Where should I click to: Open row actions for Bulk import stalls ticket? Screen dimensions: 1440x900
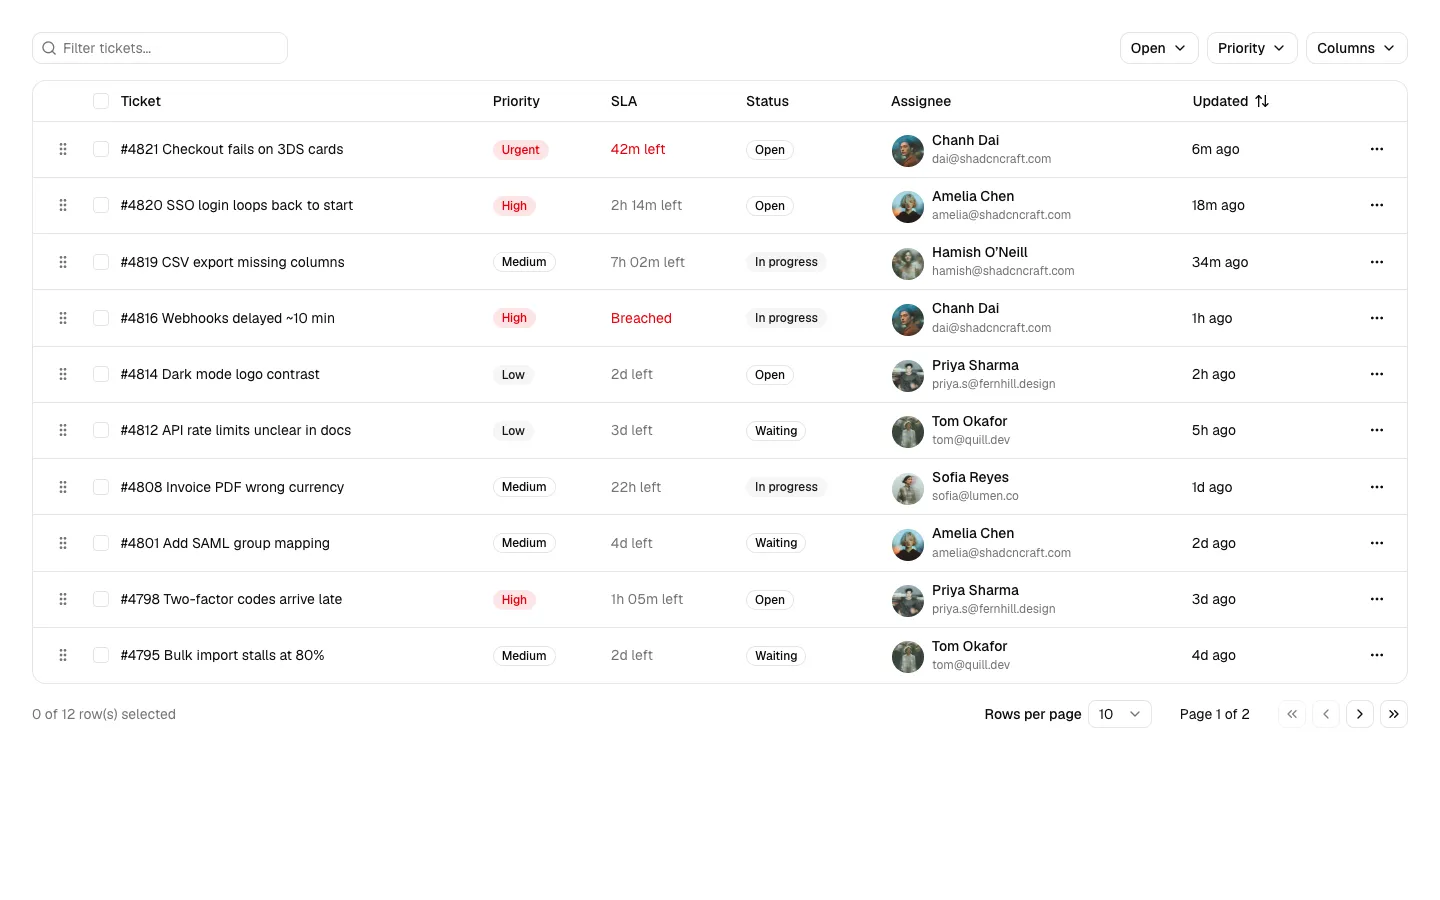(x=1377, y=655)
